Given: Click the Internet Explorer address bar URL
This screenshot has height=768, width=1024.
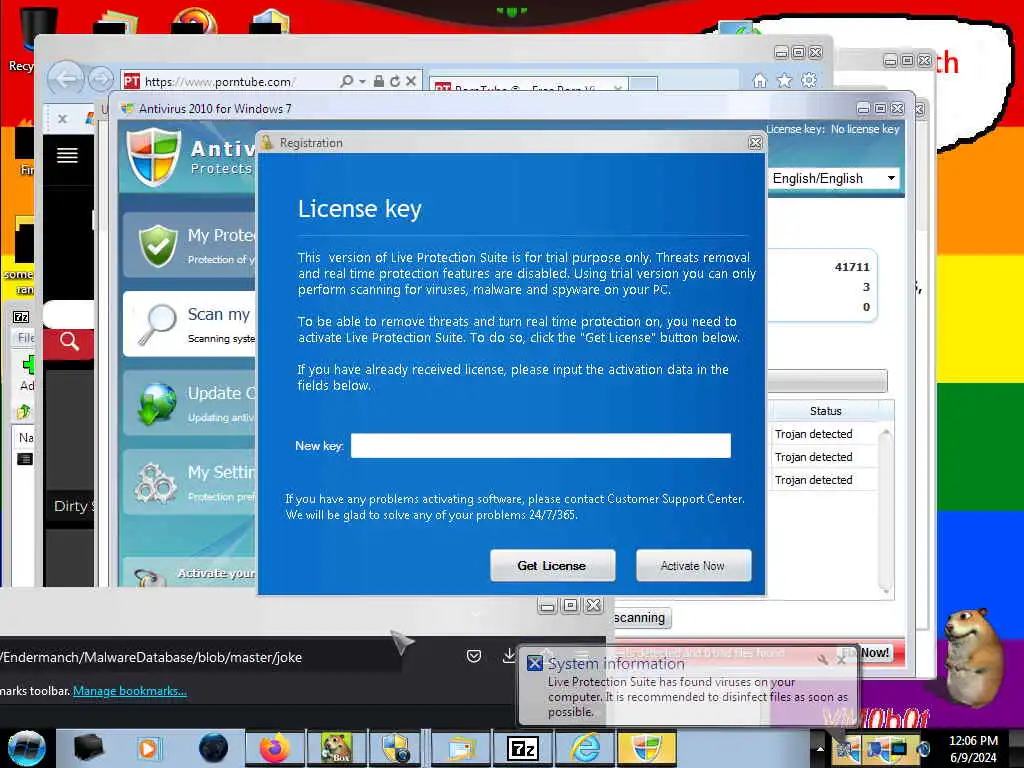Looking at the screenshot, I should pos(219,82).
